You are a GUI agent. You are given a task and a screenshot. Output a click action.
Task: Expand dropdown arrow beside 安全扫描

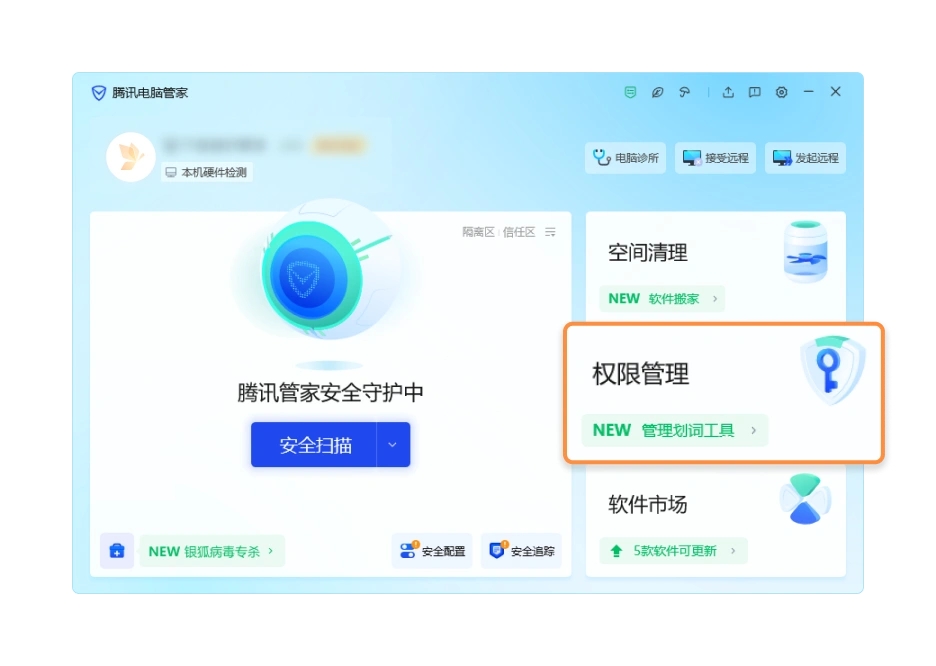393,445
